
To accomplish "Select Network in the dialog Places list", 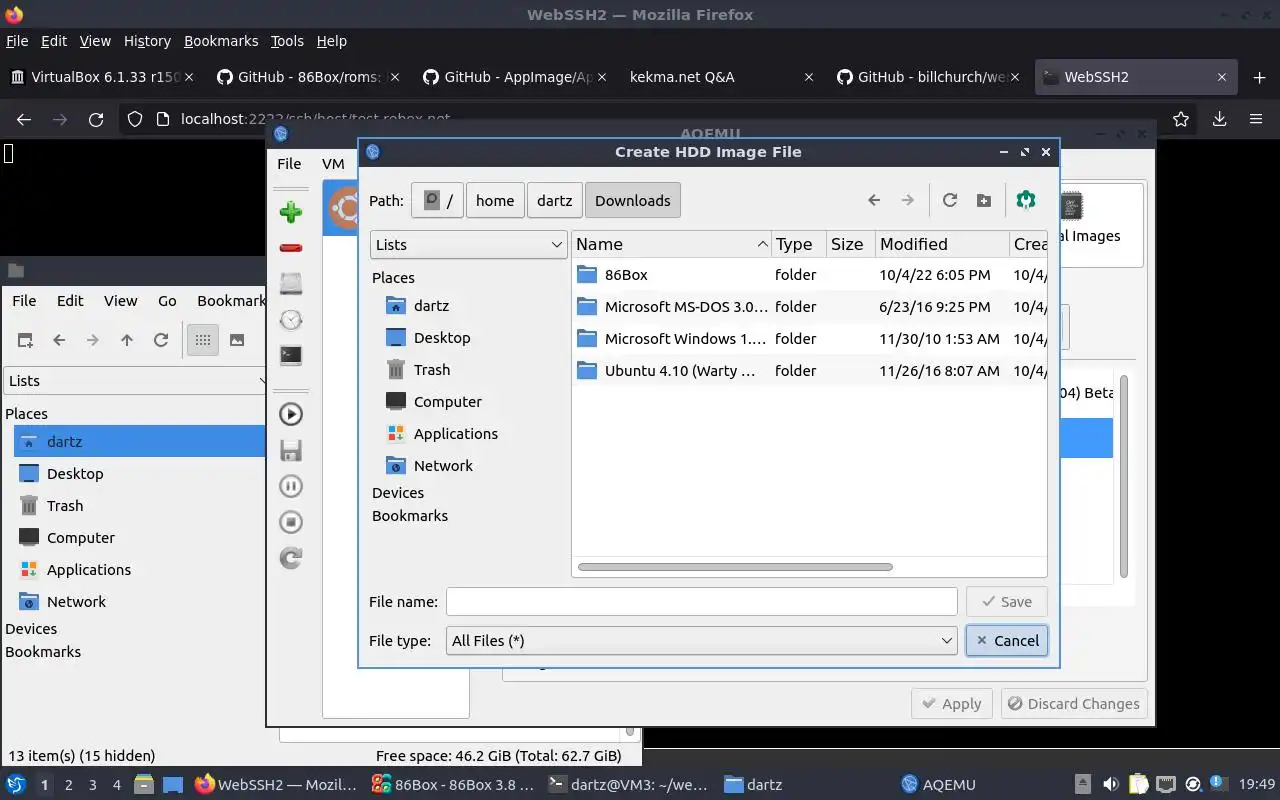I will pyautogui.click(x=443, y=465).
